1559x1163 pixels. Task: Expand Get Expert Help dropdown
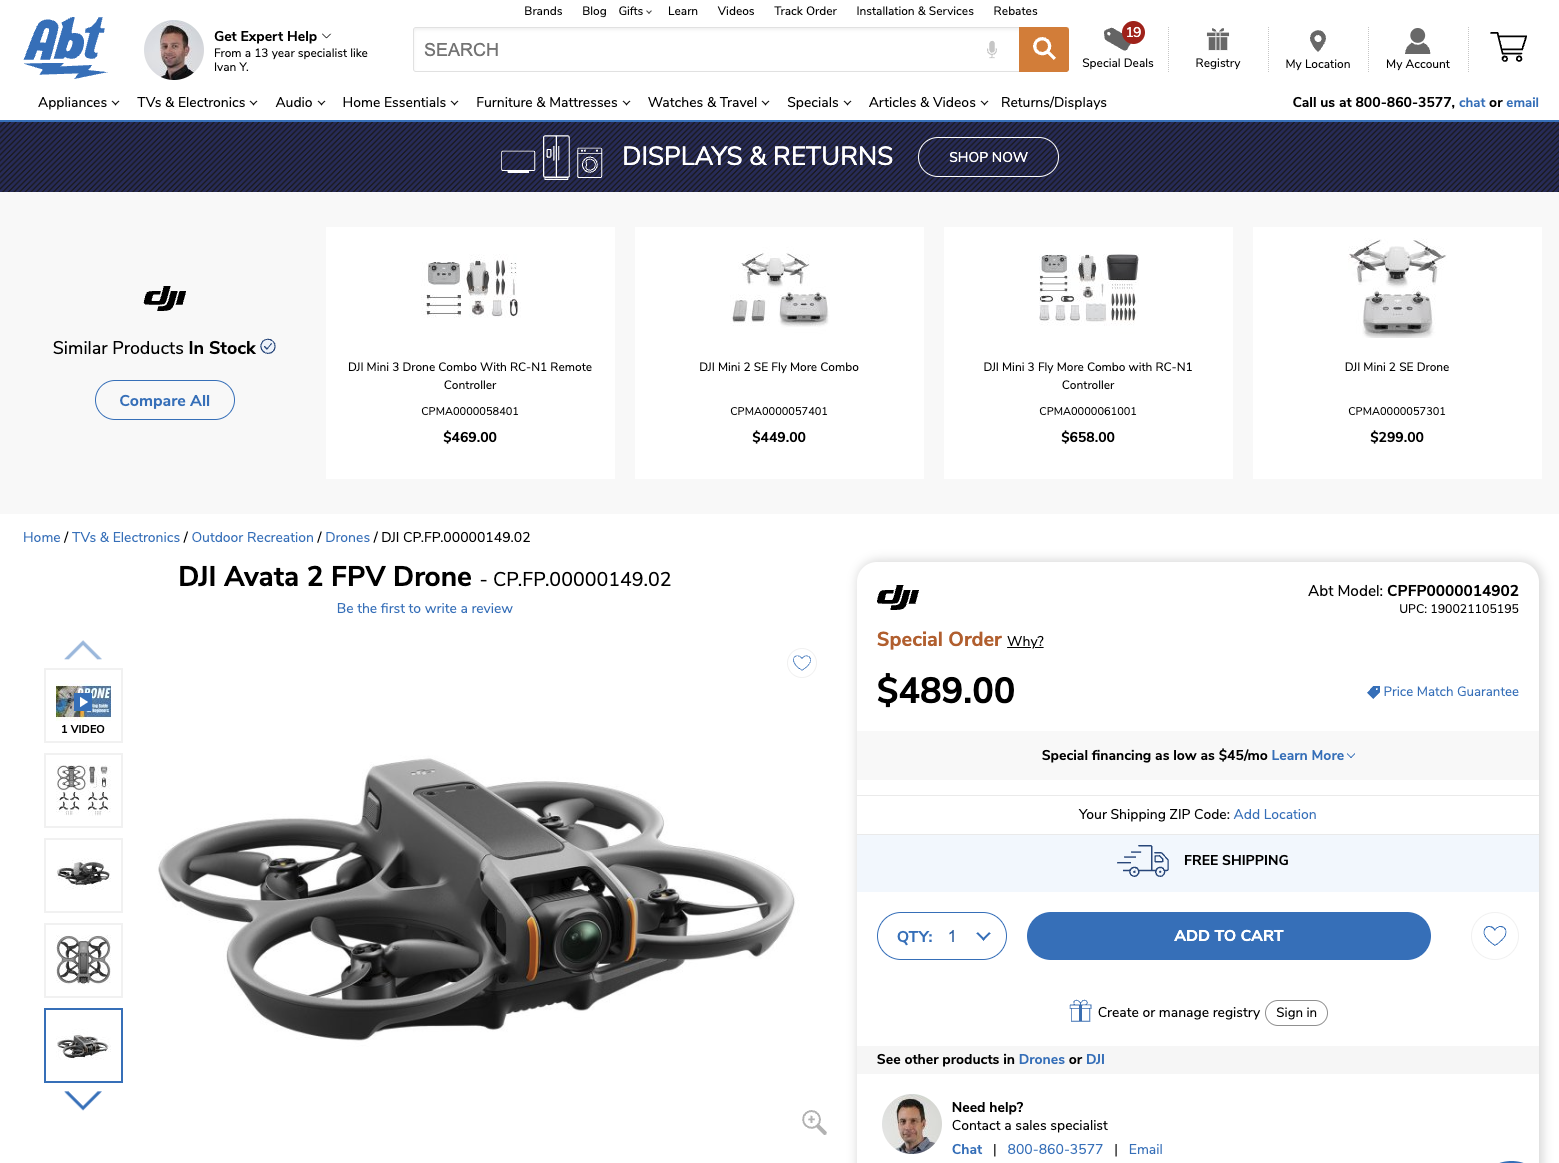coord(272,36)
